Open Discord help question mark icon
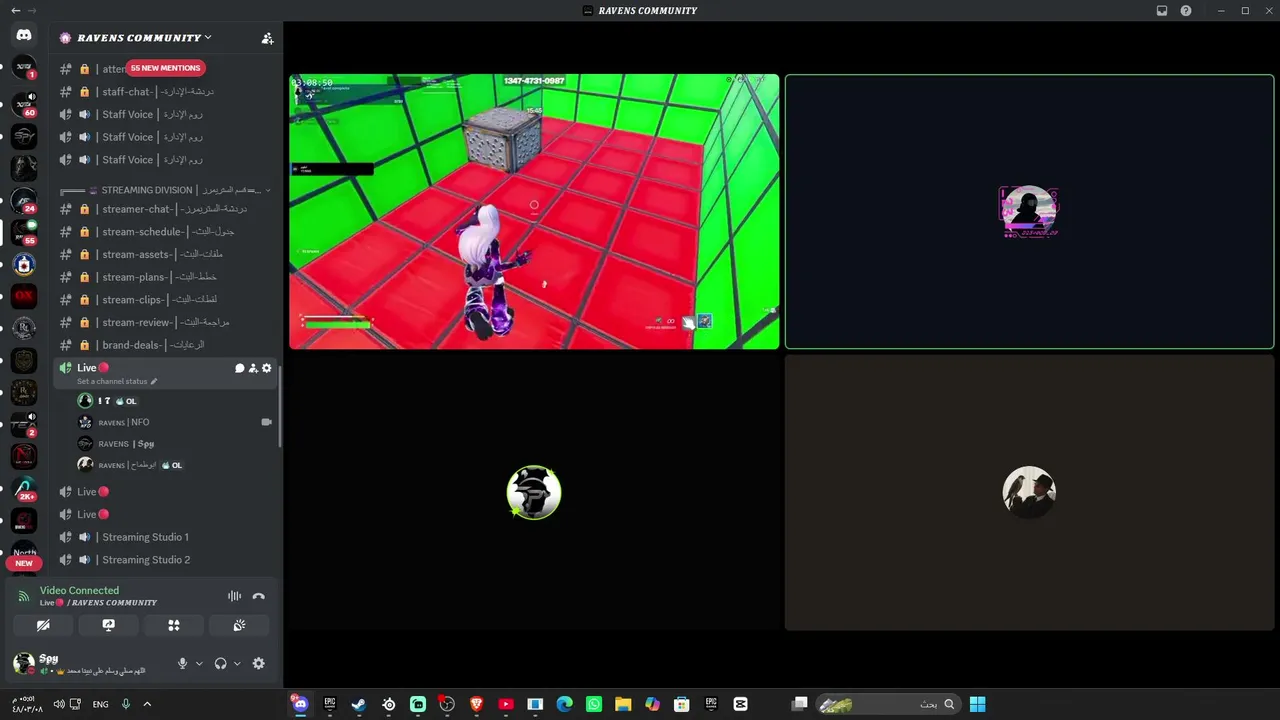Image resolution: width=1280 pixels, height=720 pixels. (x=1186, y=11)
